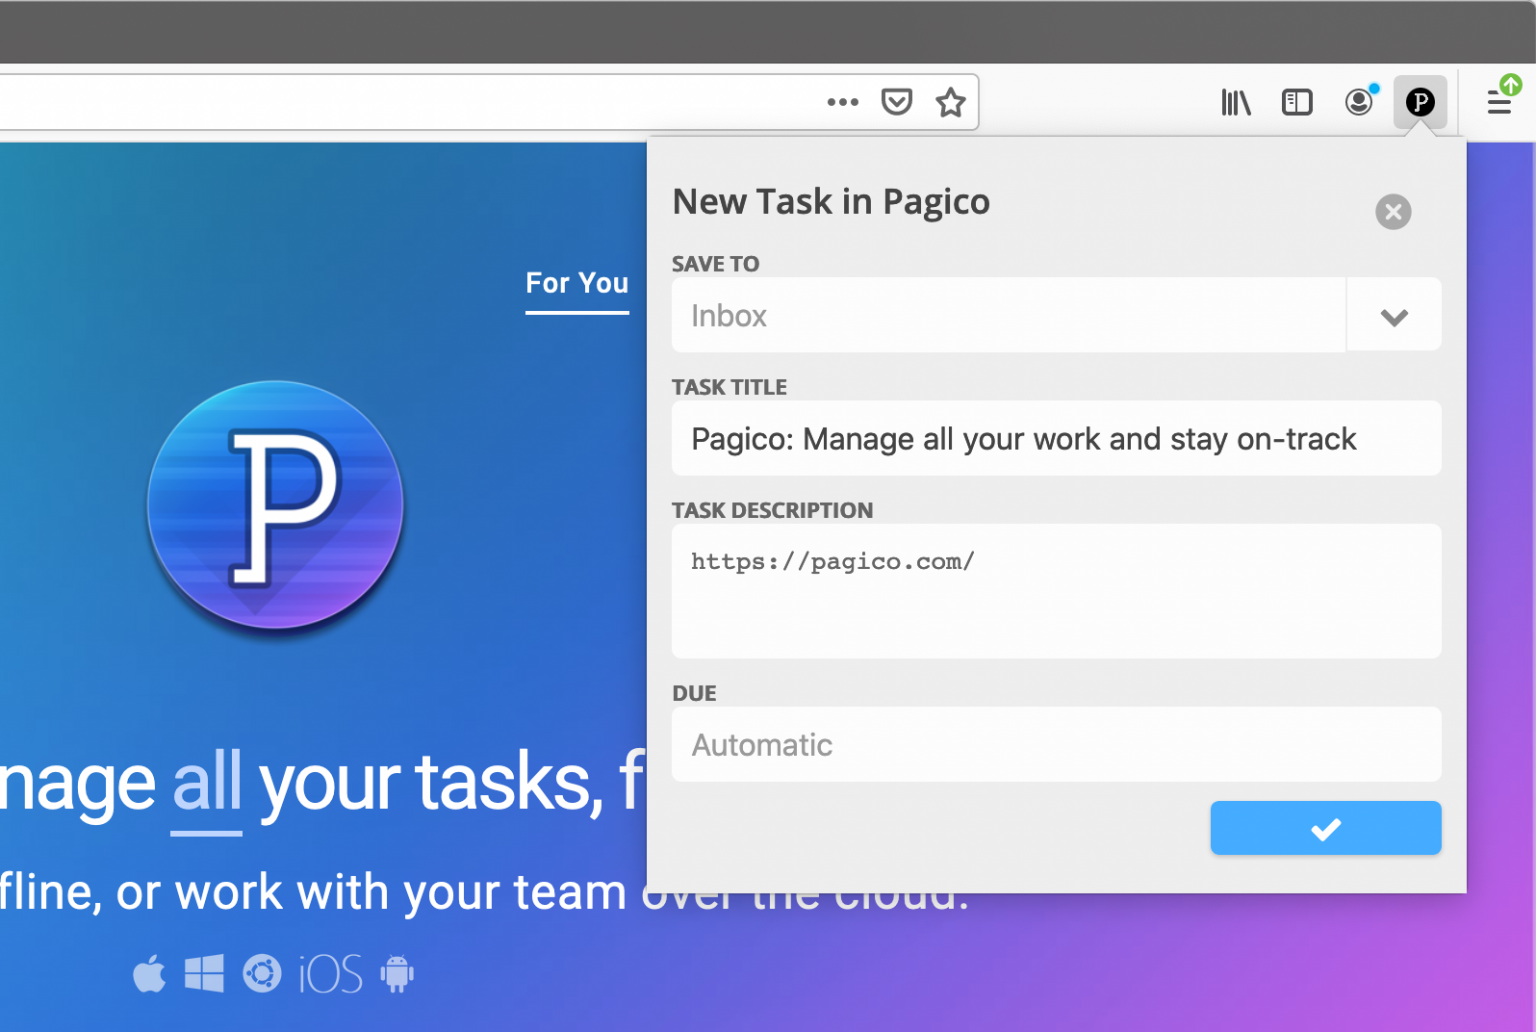Set due date in Automatic field
The image size is (1536, 1032).
point(1056,745)
